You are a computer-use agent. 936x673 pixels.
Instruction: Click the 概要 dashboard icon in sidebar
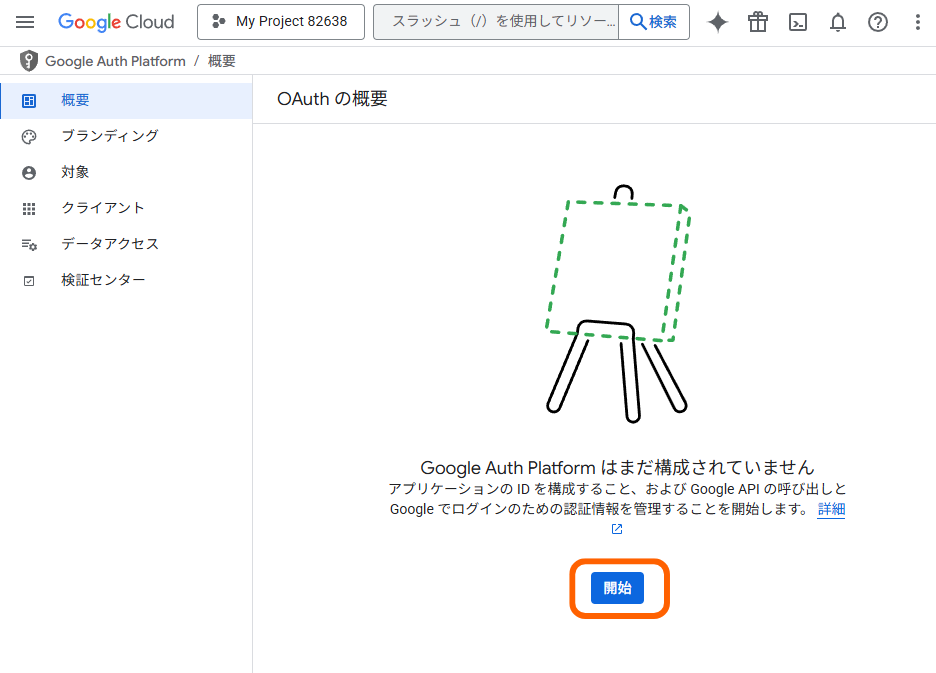pos(29,101)
